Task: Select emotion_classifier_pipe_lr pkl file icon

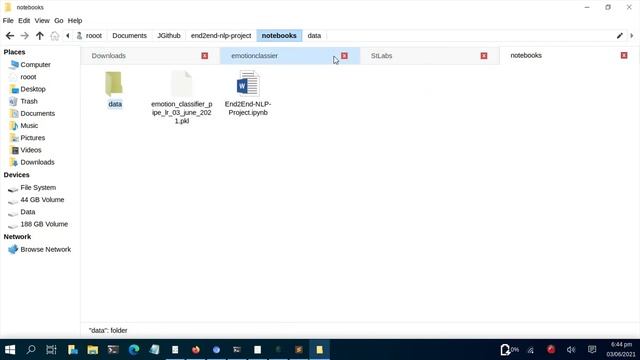Action: pos(182,83)
